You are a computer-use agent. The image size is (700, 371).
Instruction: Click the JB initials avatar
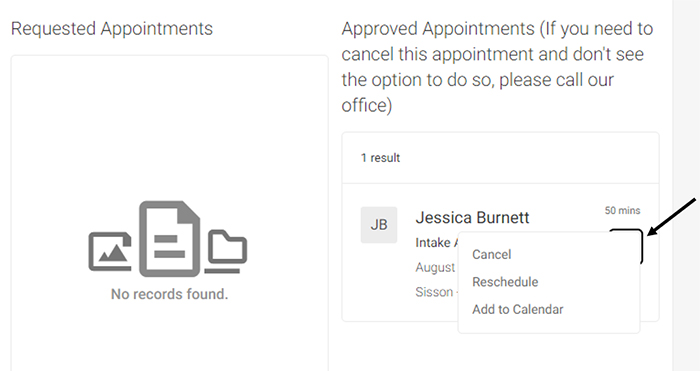(x=379, y=225)
